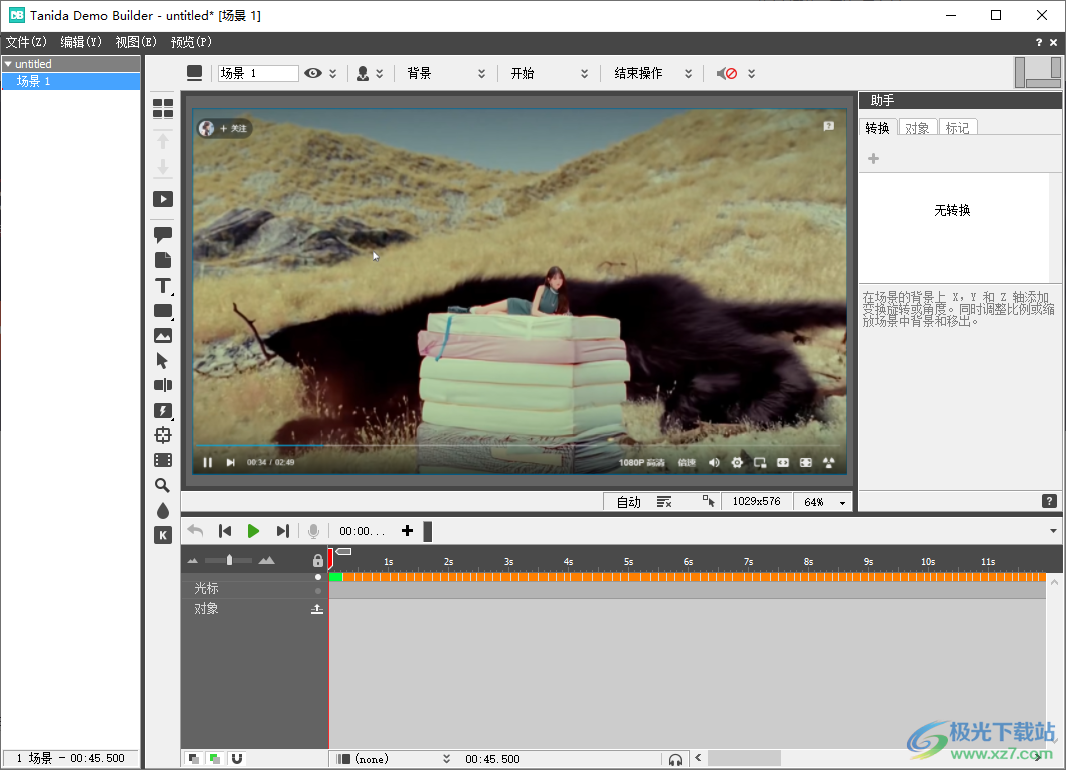
Task: Click the microphone record narration icon
Action: (x=313, y=531)
